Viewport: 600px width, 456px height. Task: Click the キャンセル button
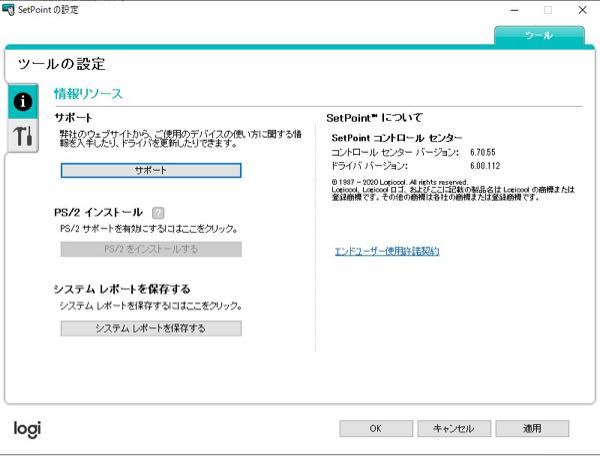coord(454,428)
